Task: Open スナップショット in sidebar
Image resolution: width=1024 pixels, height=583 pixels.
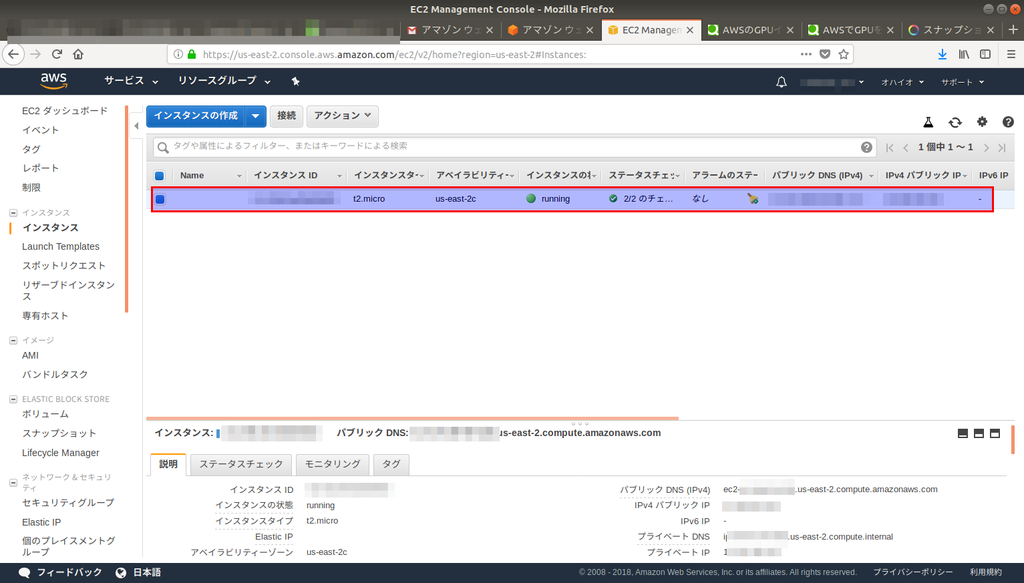Action: click(x=59, y=433)
